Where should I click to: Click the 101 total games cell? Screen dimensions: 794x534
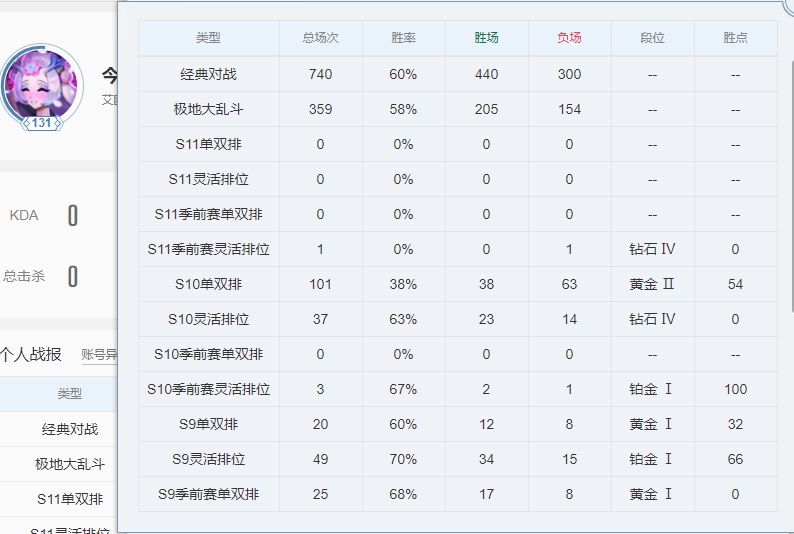(321, 284)
